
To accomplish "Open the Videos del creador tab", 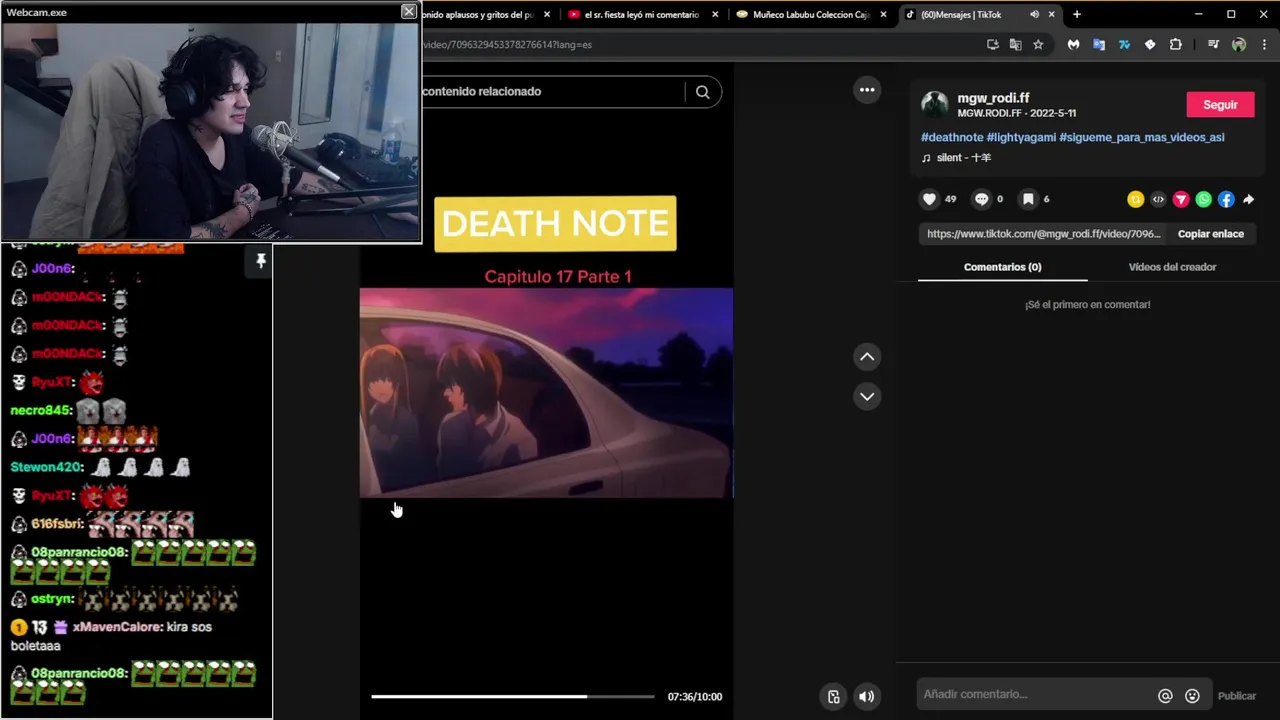I will pyautogui.click(x=1172, y=267).
